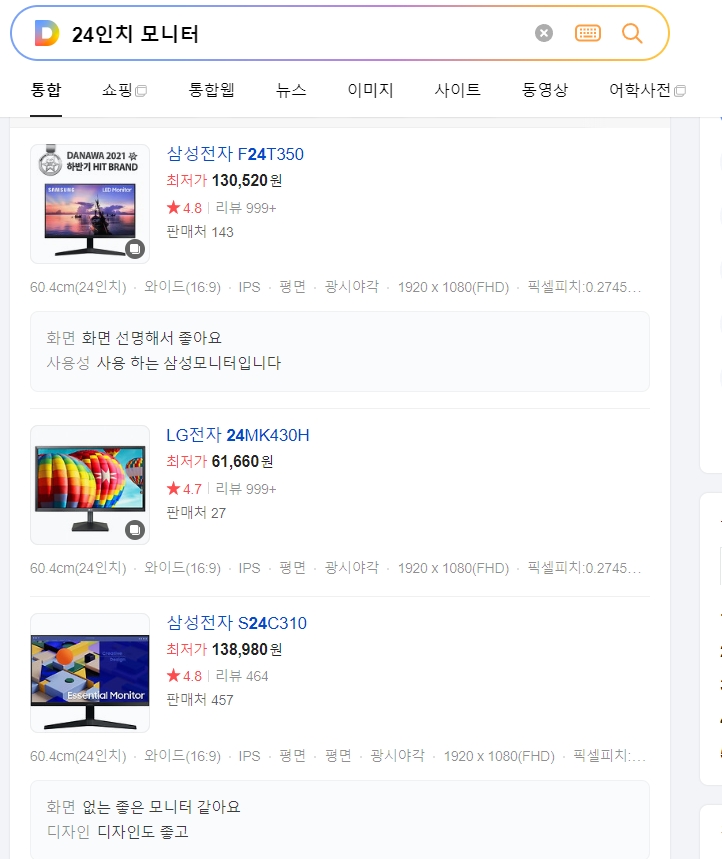Click the 리뷰 999+ of 24MK430H

pos(245,489)
